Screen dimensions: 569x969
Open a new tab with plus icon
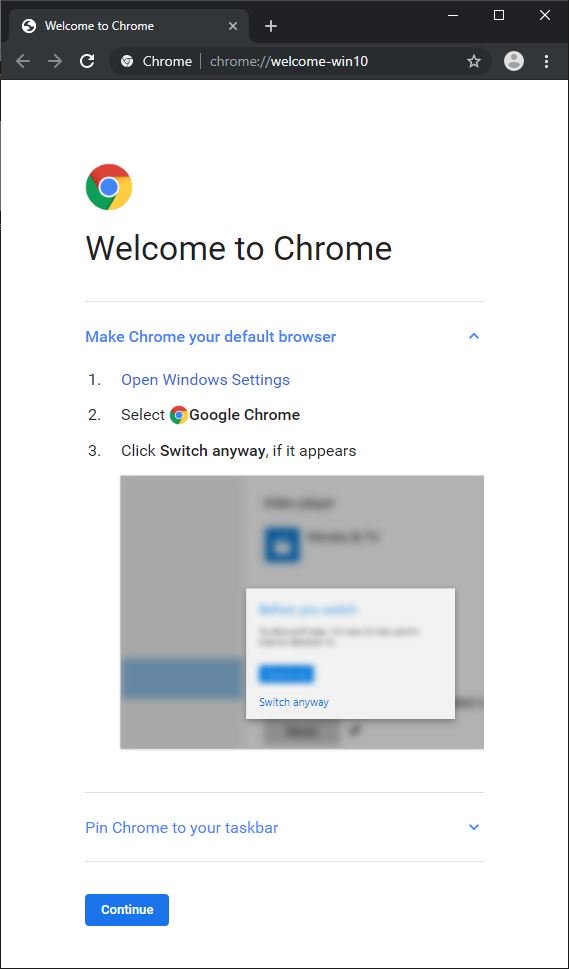click(x=271, y=26)
